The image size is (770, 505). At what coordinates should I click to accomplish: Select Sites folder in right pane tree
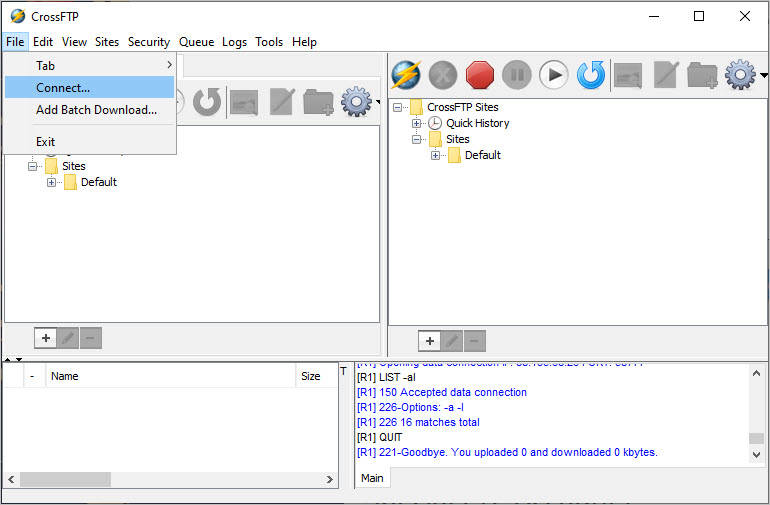coord(457,139)
